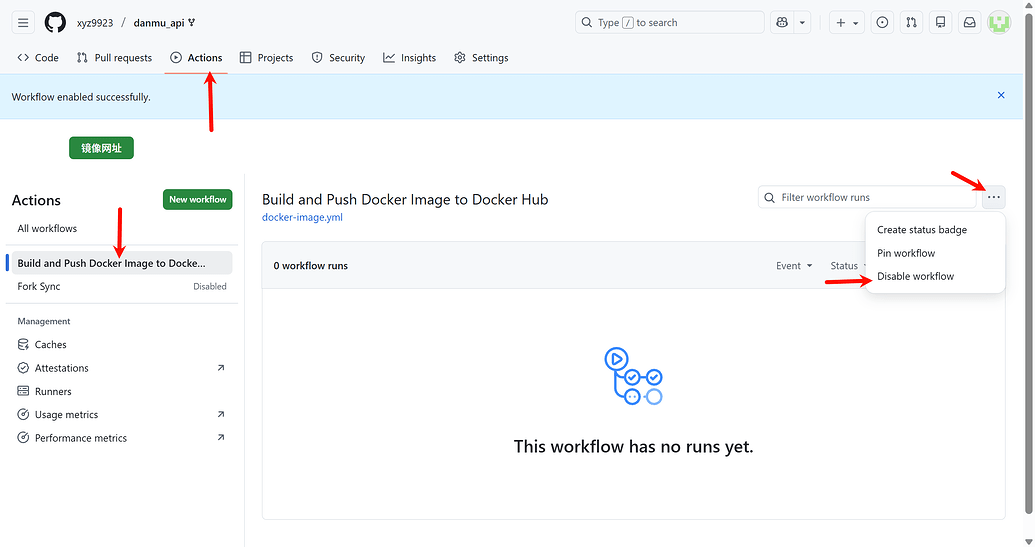1035x547 pixels.
Task: Click the Attestations external link arrow
Action: coord(220,368)
